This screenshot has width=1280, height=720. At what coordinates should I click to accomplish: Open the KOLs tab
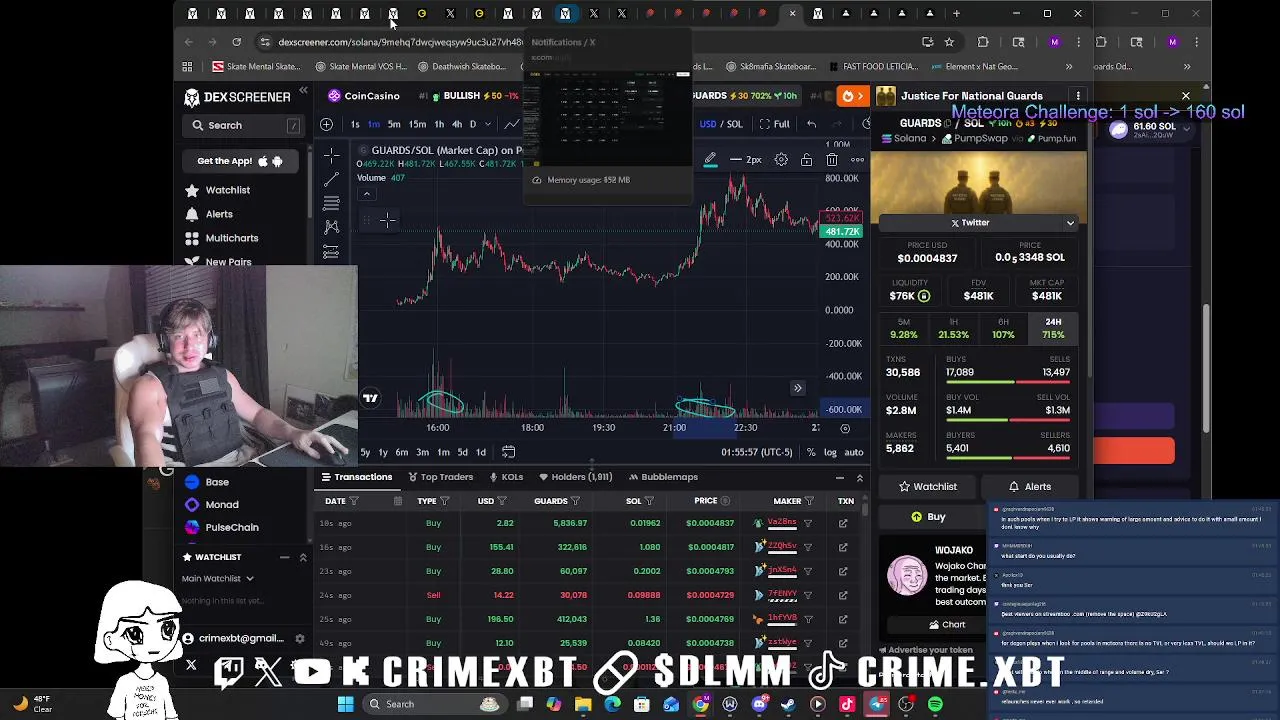click(x=505, y=477)
